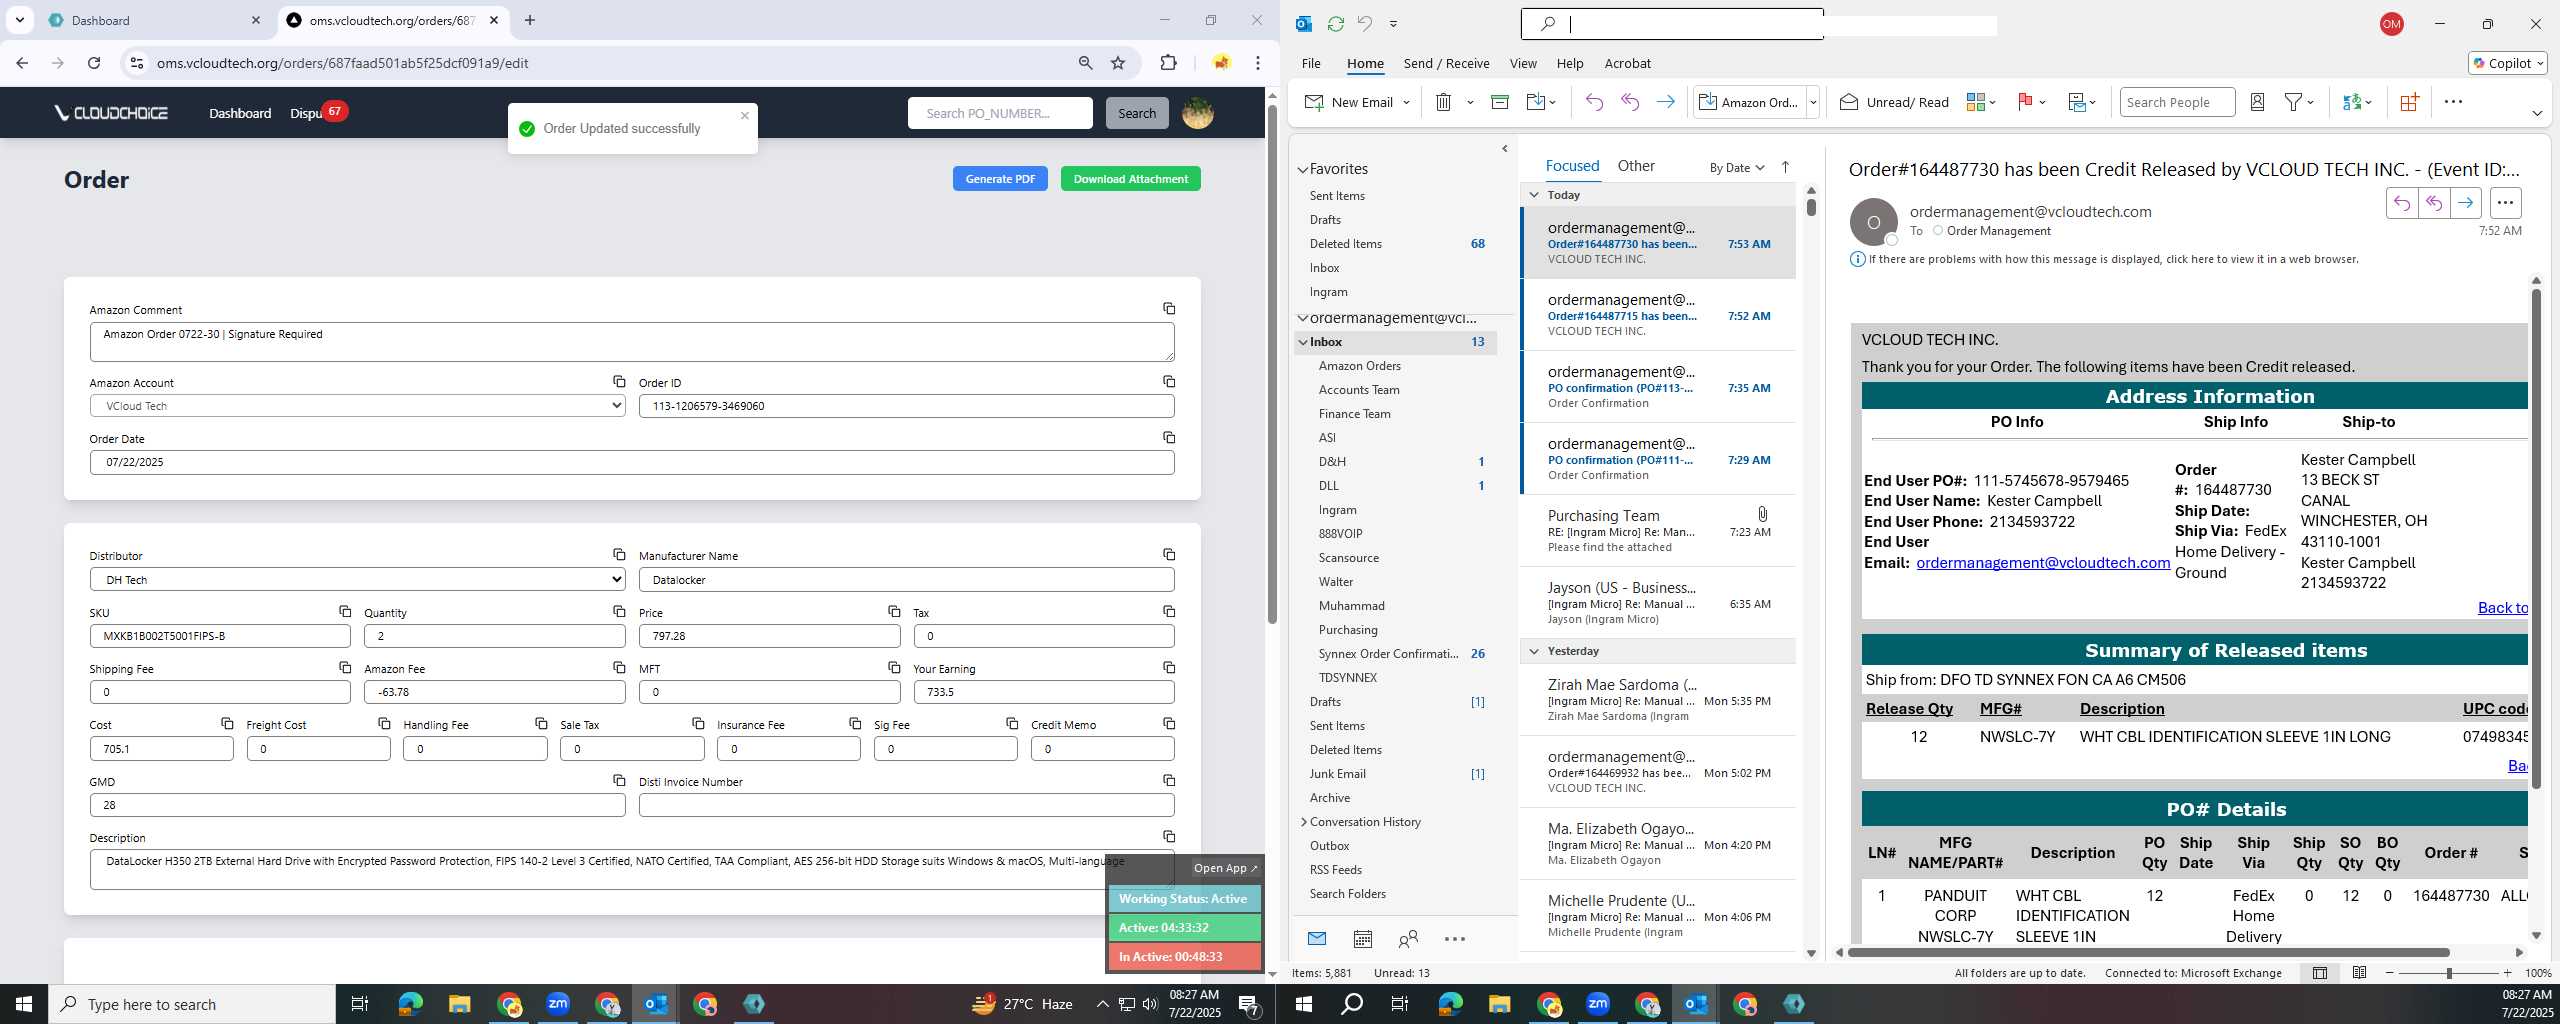Open the View ribbon tab
2560x1024 pixels.
pos(1523,63)
